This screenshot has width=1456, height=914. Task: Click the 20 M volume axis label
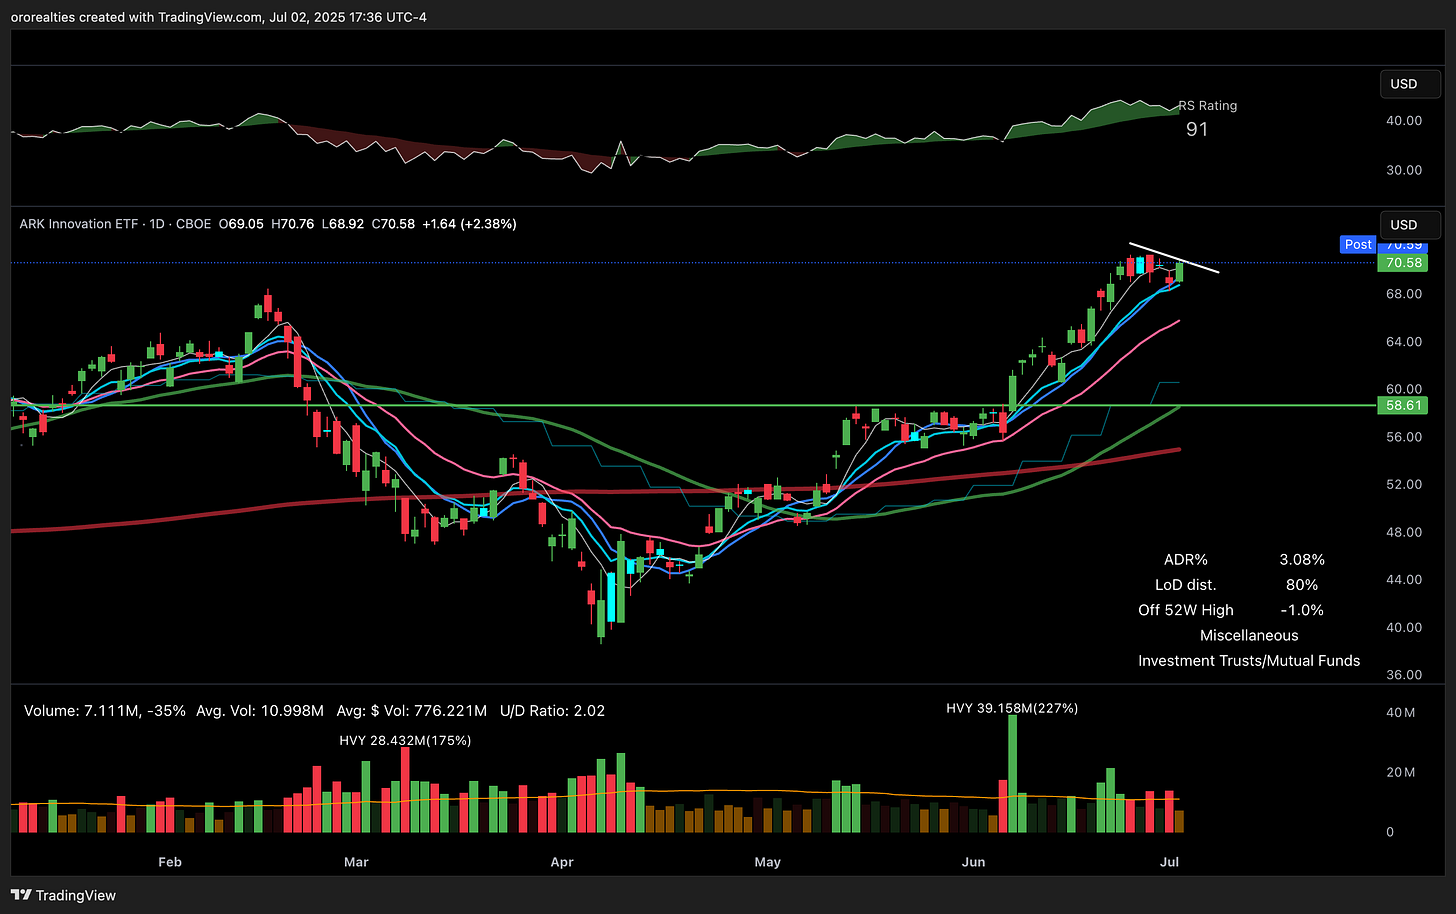tap(1400, 772)
